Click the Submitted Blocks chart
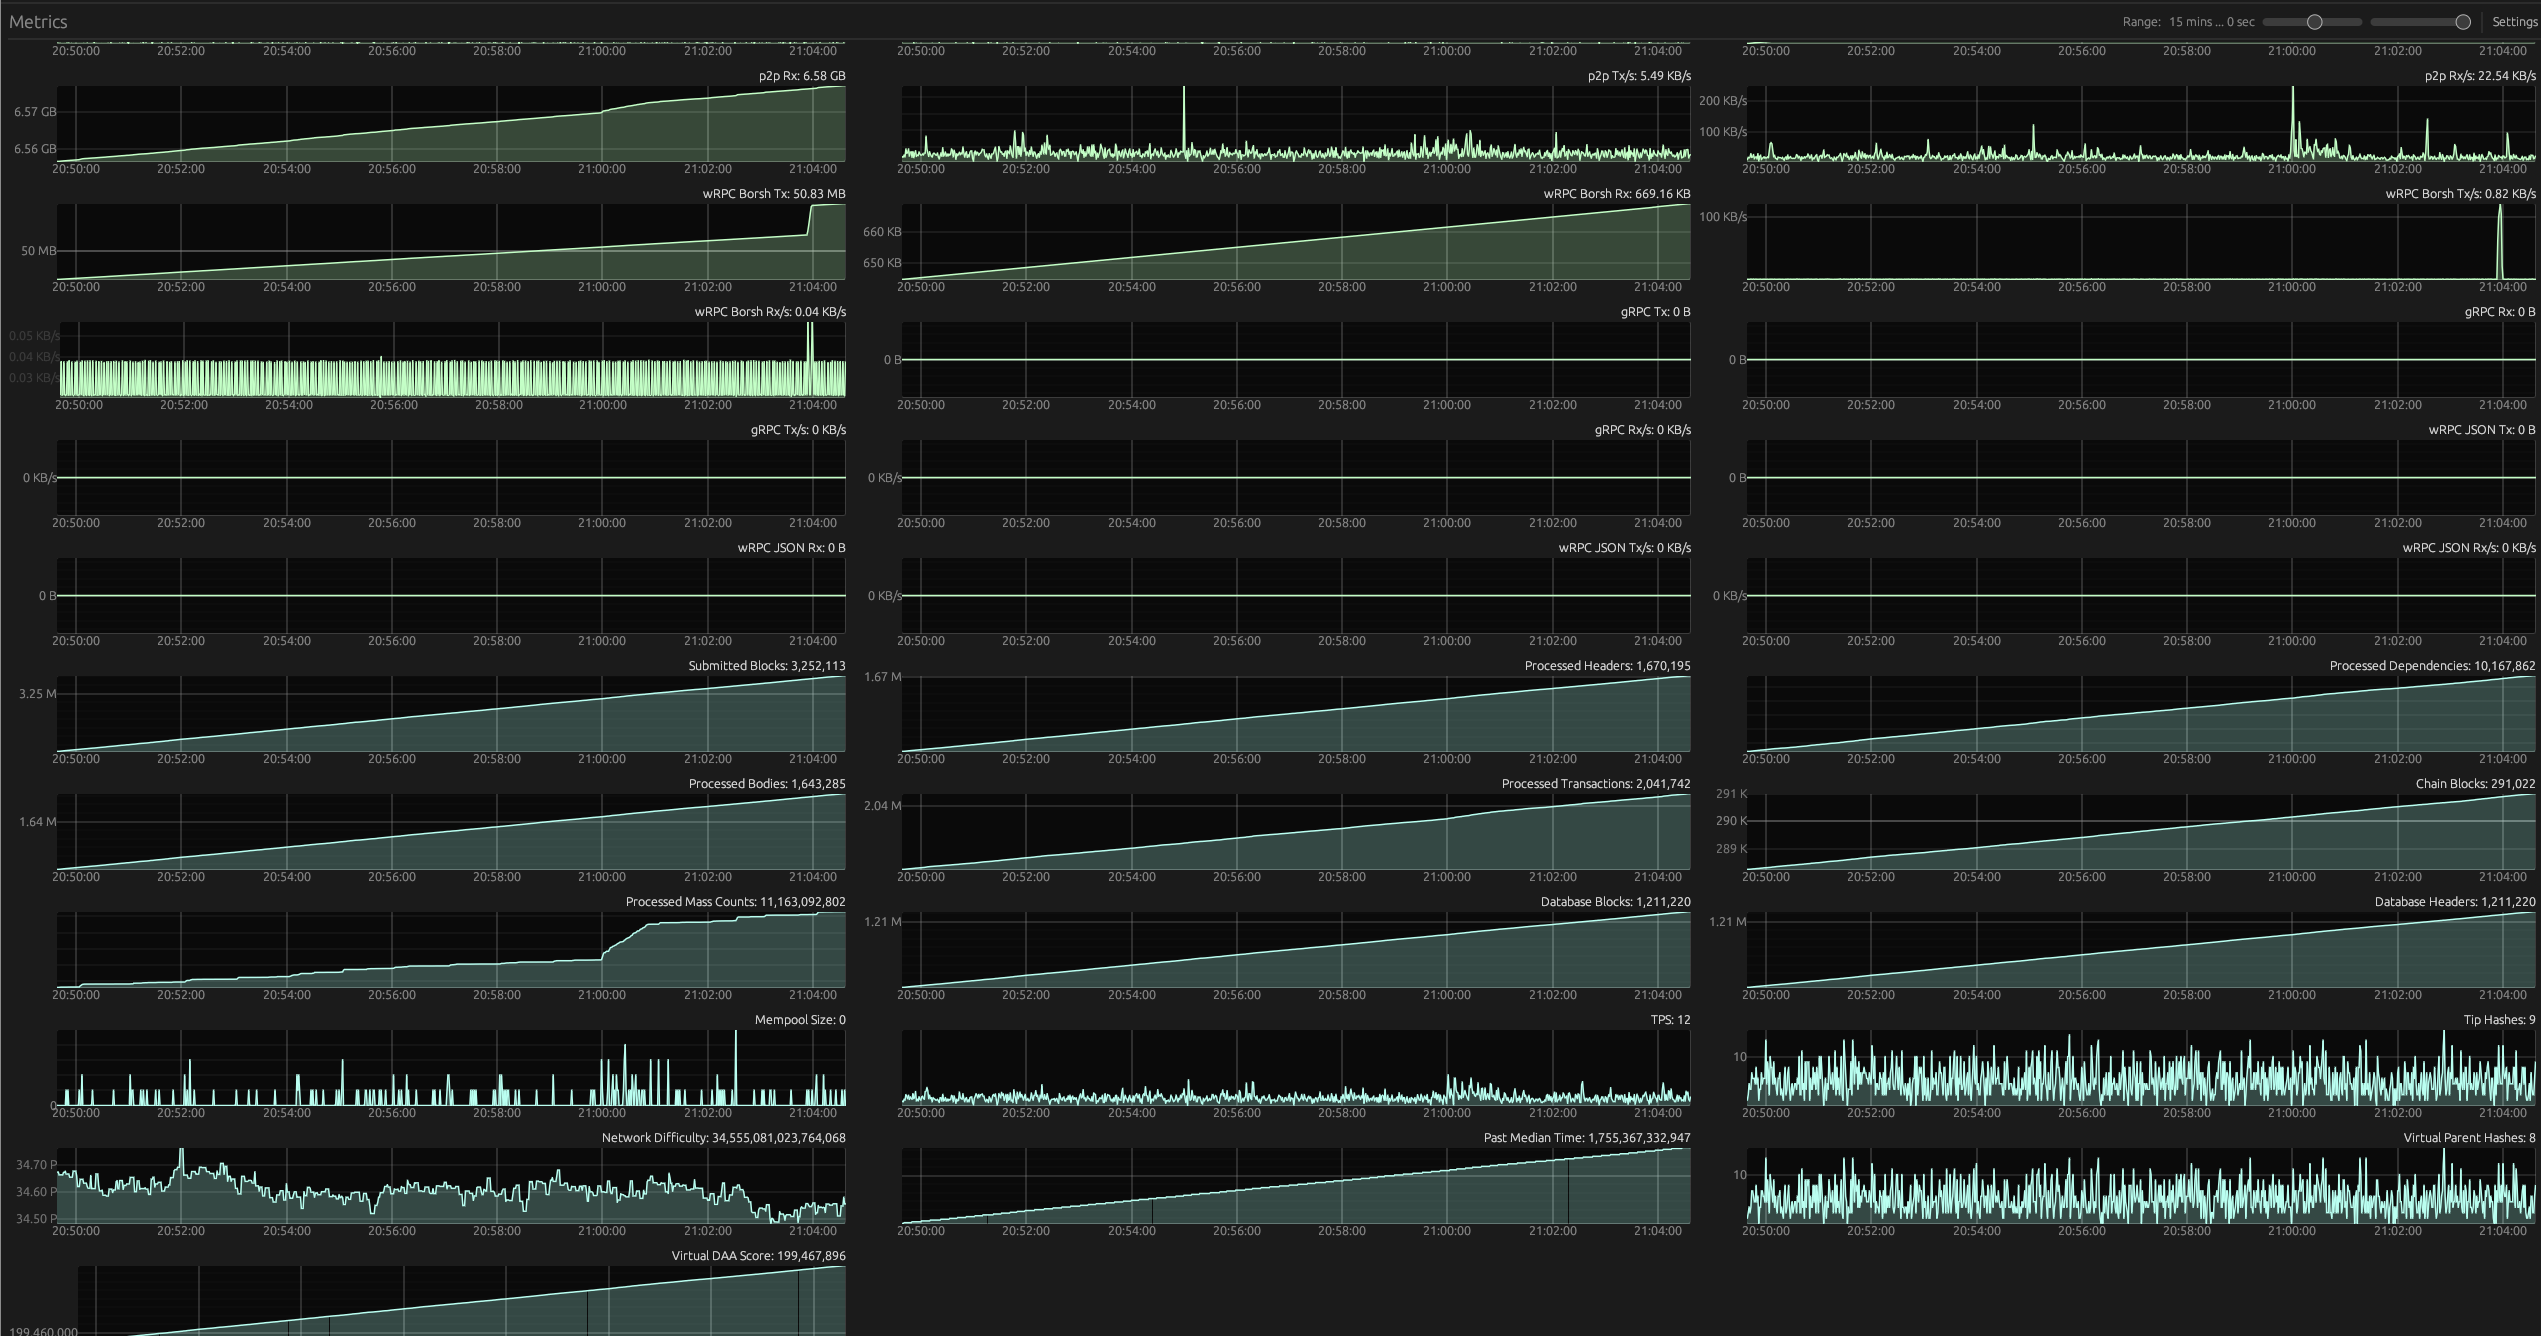The image size is (2541, 1336). coord(450,714)
